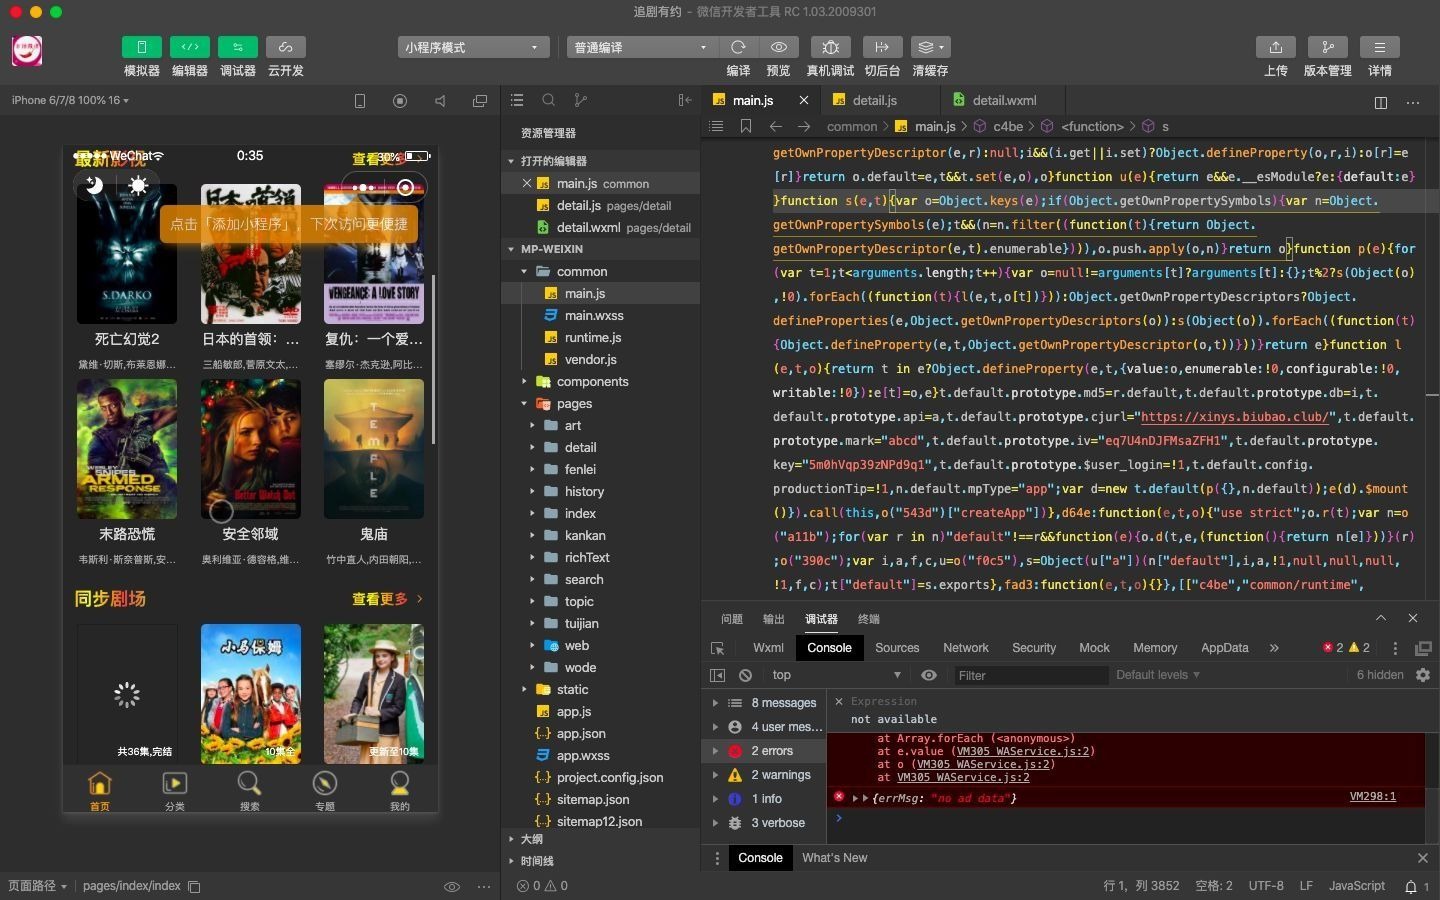Switch to the detail.js editor tab
This screenshot has height=900, width=1440.
875,100
